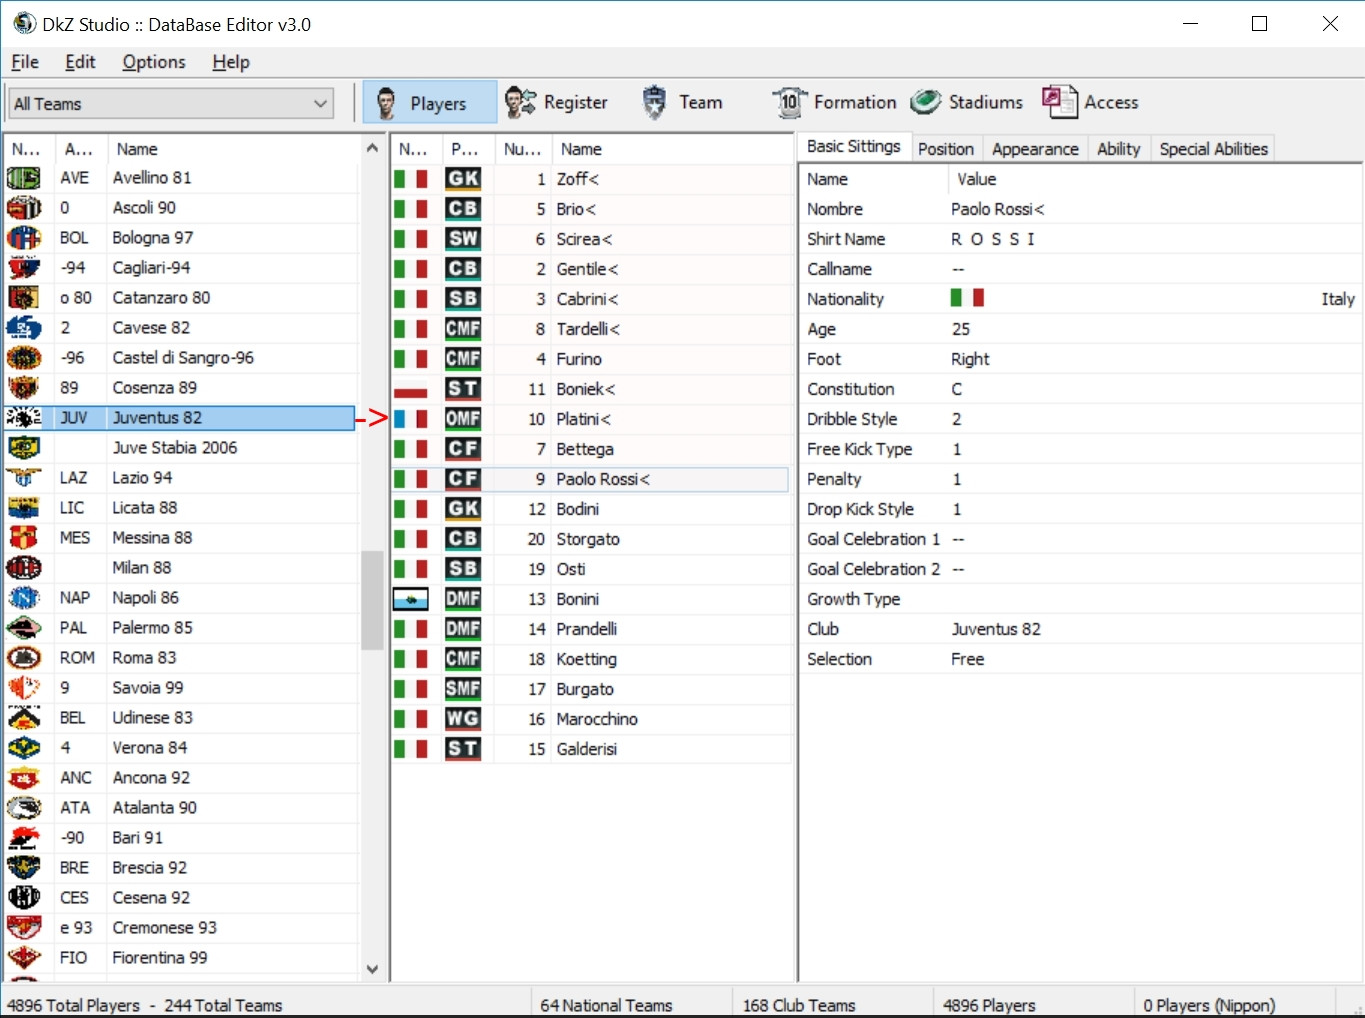Click the Cavese 82 team crest icon

[24, 328]
